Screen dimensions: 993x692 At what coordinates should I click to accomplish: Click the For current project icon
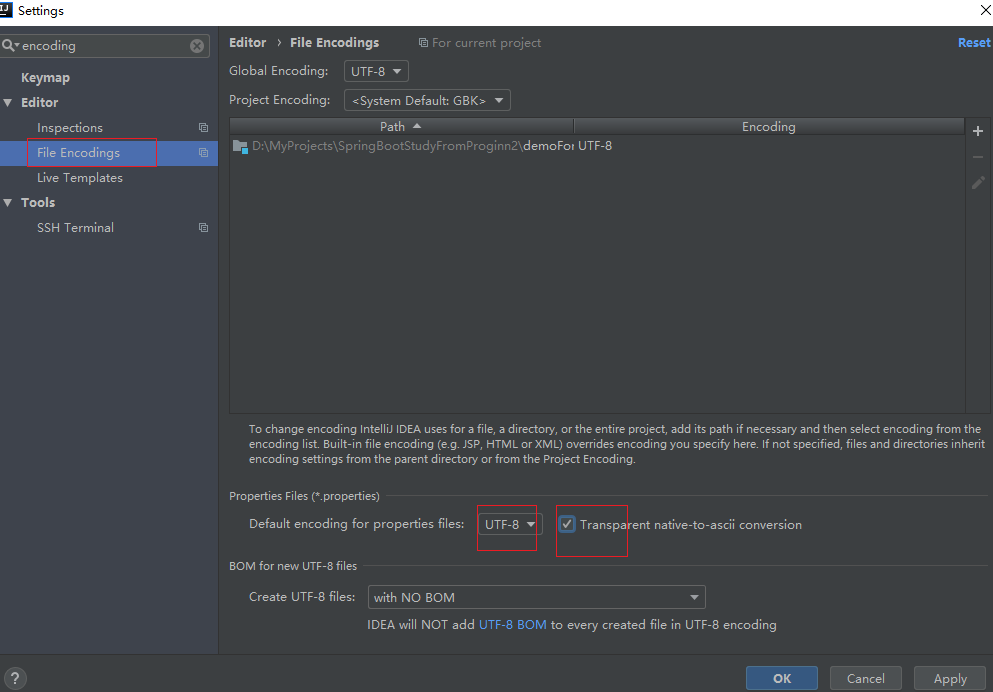point(423,43)
